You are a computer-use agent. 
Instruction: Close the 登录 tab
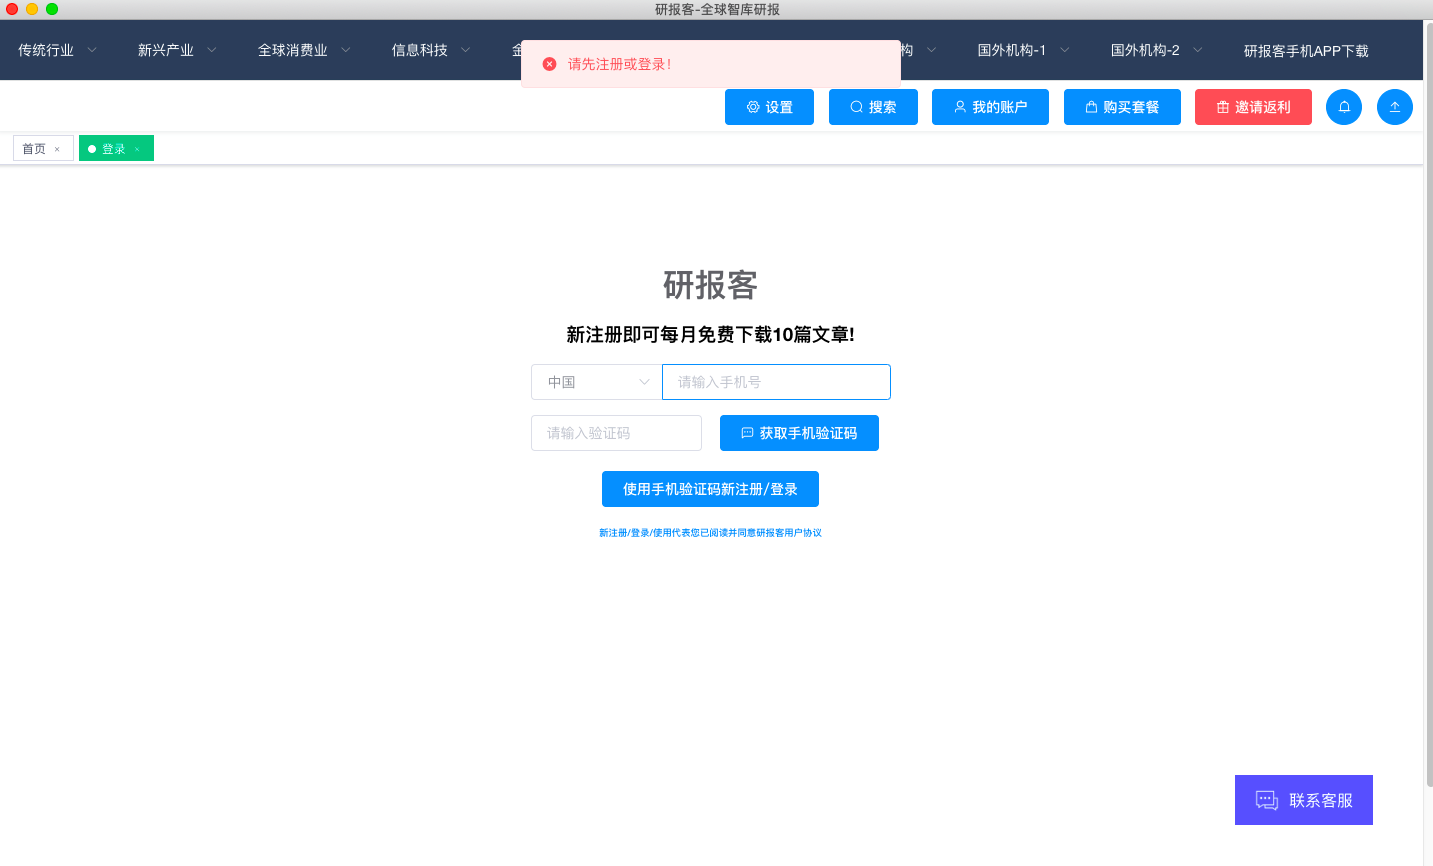click(x=136, y=147)
